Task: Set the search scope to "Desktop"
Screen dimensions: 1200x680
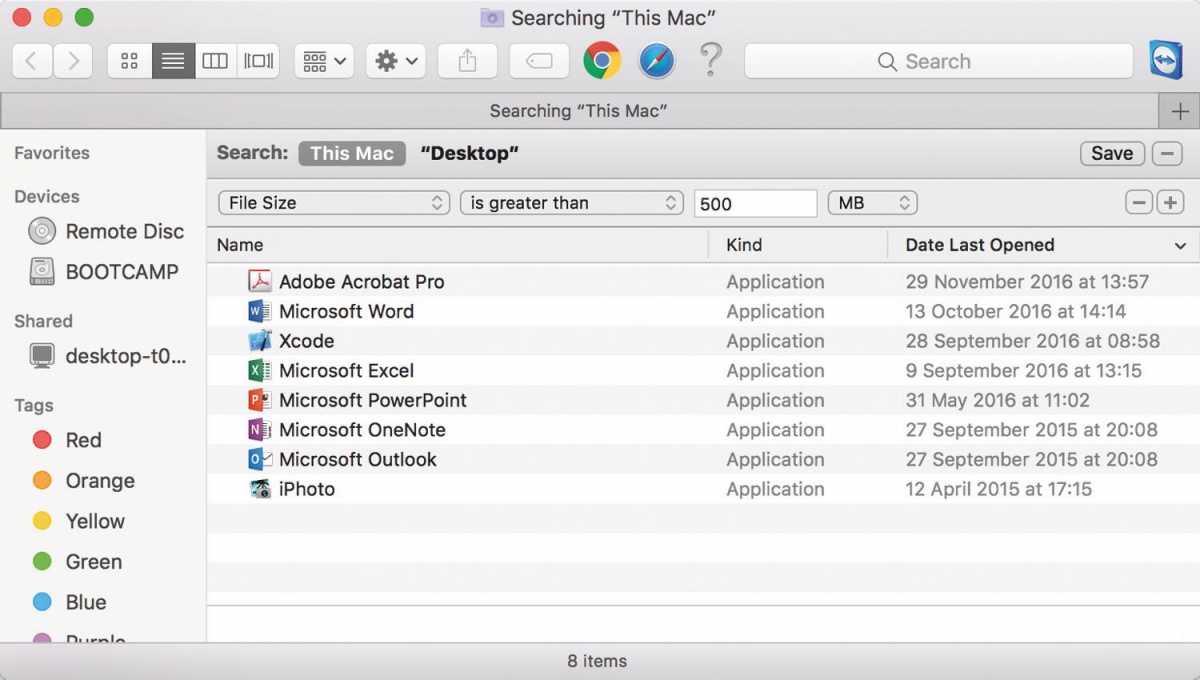Action: pos(470,153)
